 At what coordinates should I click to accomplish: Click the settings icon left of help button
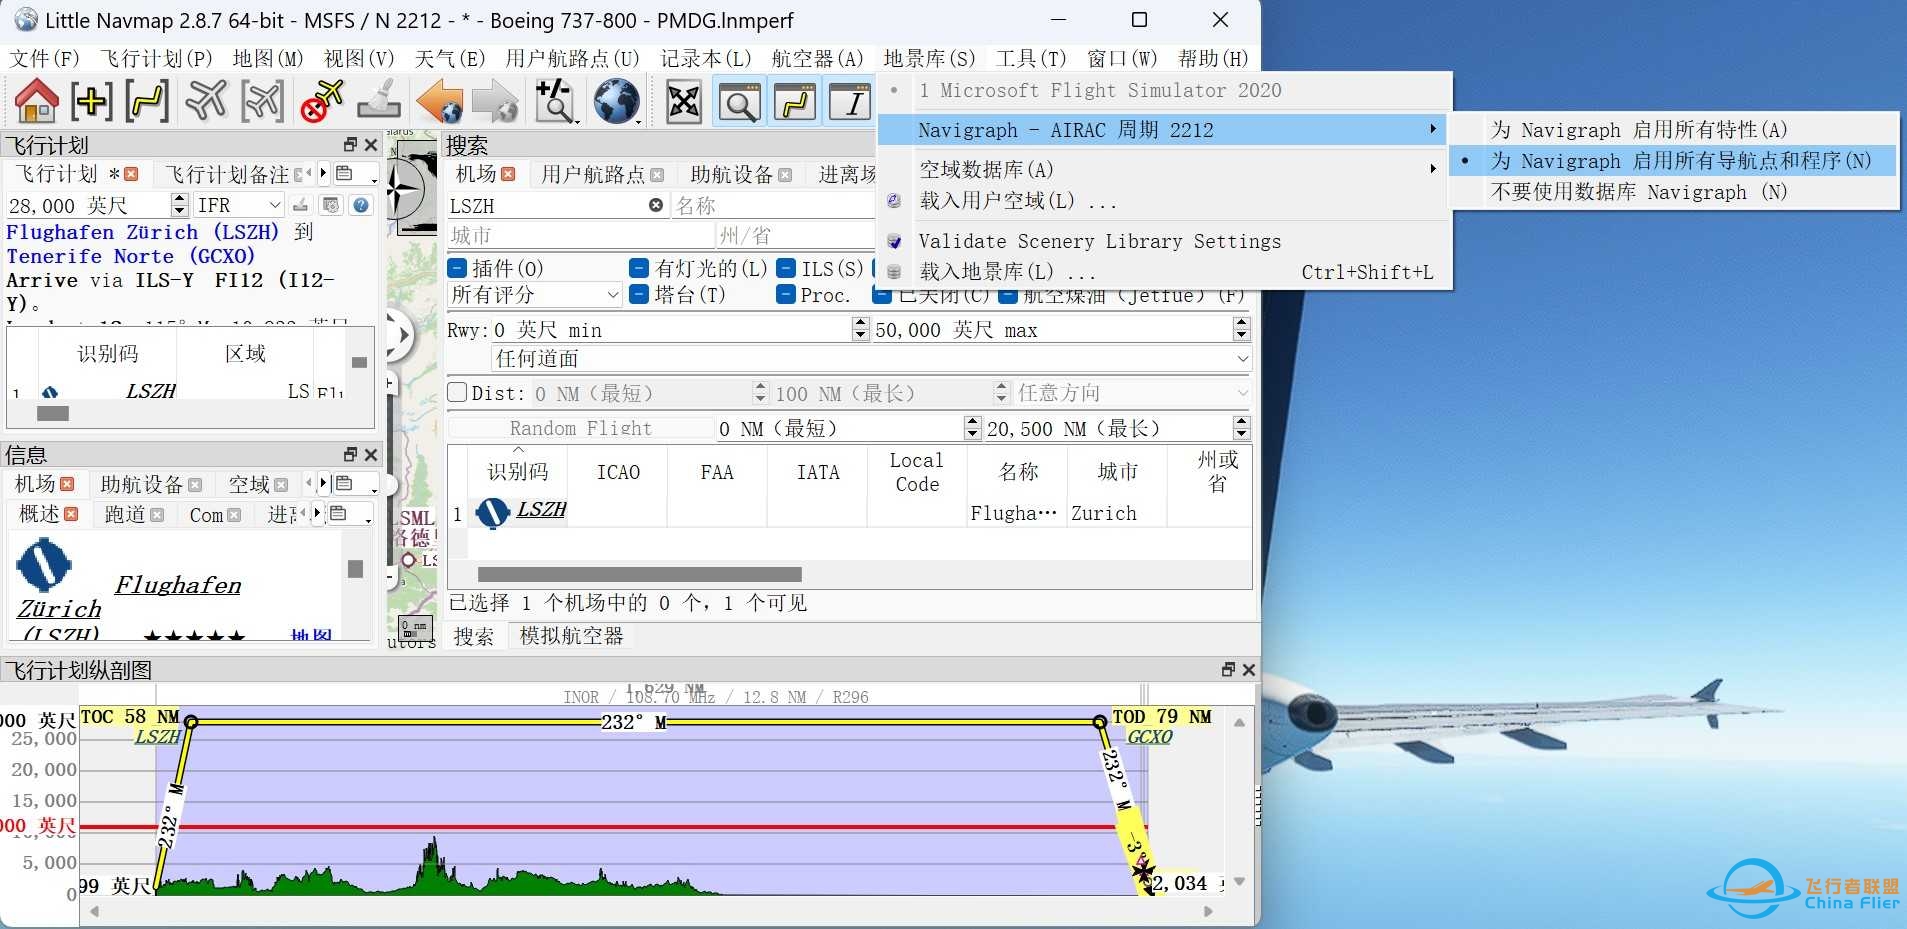coord(331,205)
